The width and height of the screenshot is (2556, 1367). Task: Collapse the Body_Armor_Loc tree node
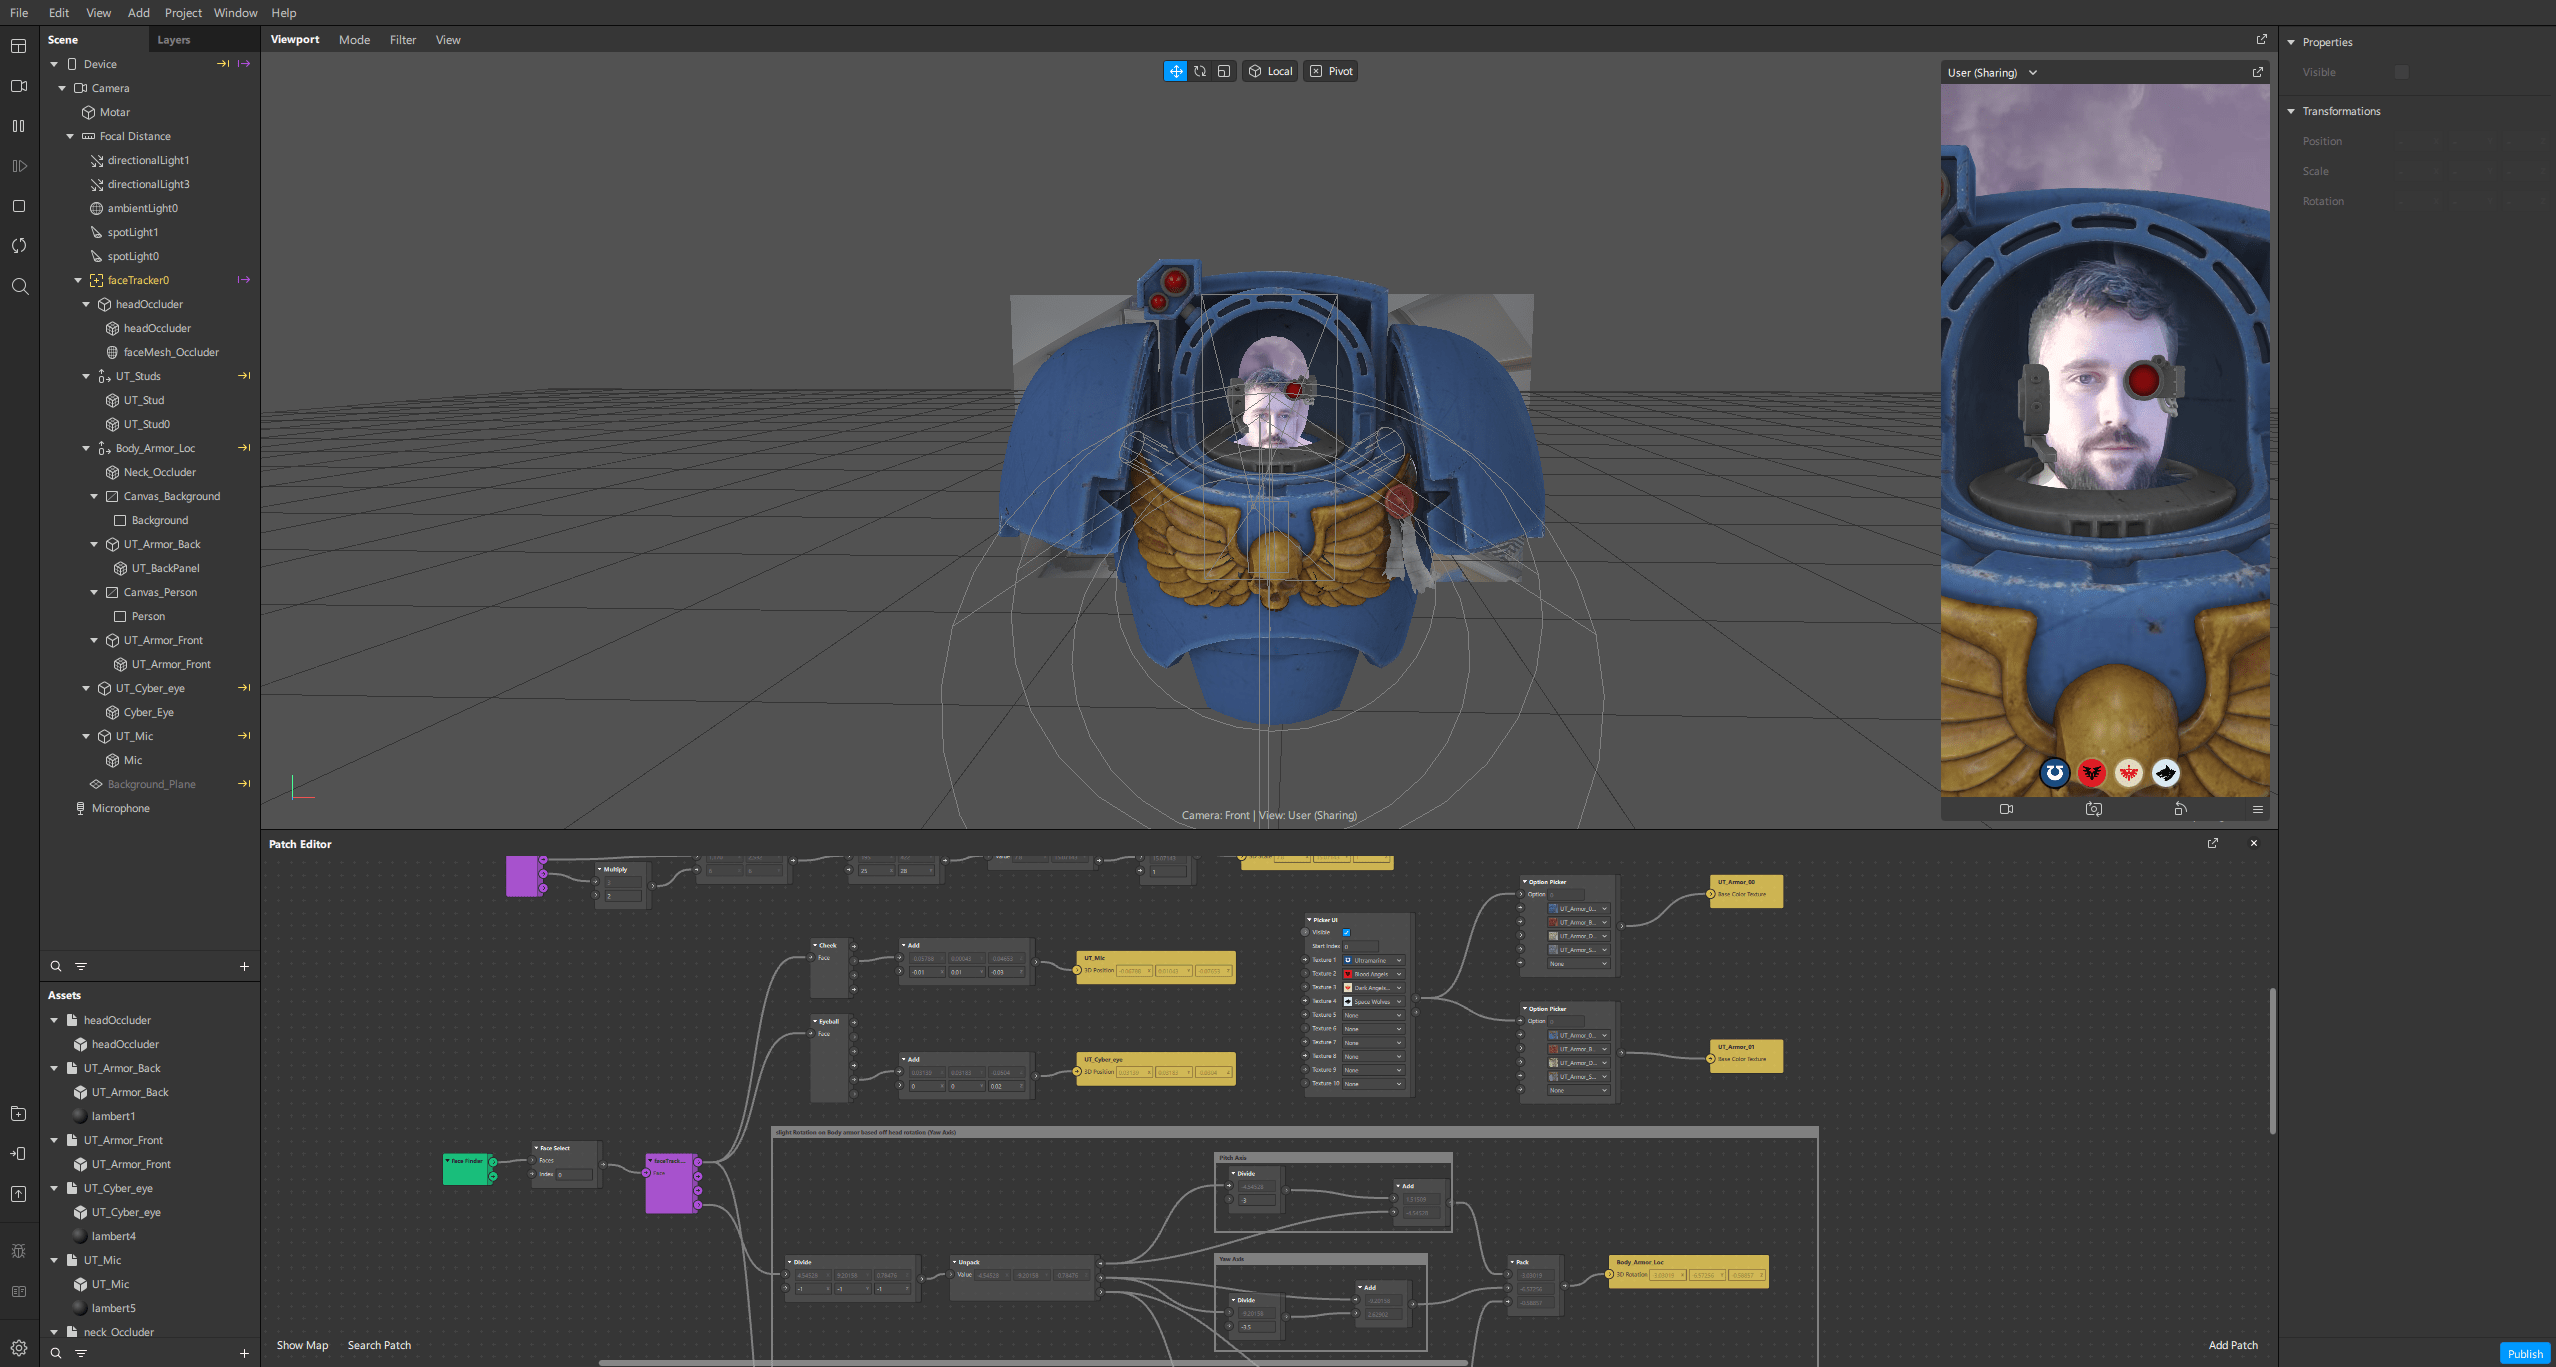click(86, 448)
